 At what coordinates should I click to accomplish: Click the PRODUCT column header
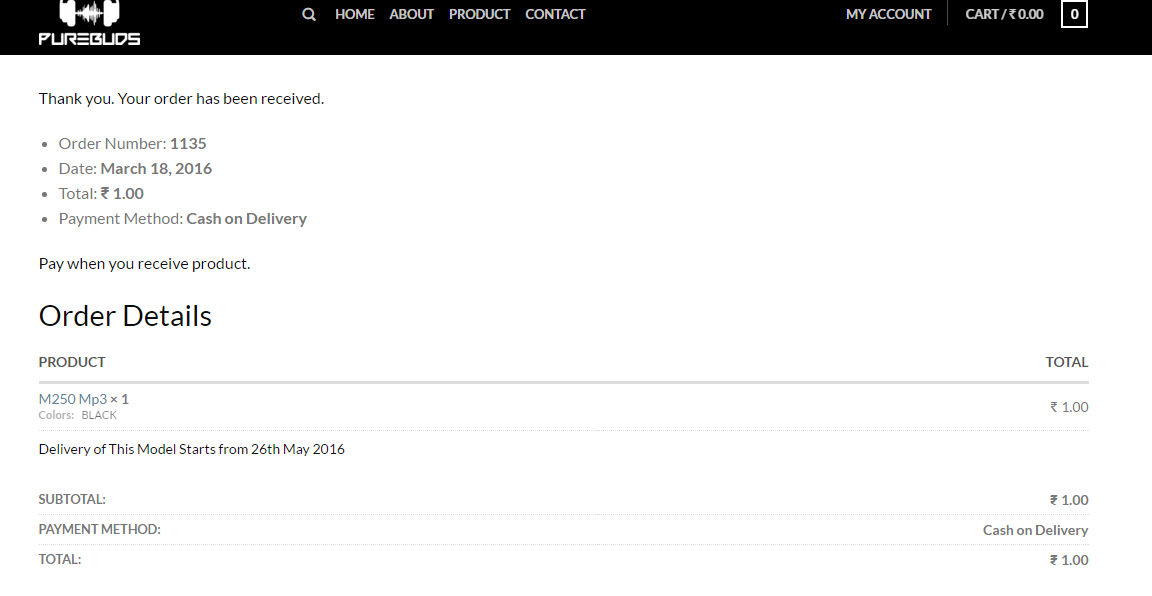tap(72, 362)
